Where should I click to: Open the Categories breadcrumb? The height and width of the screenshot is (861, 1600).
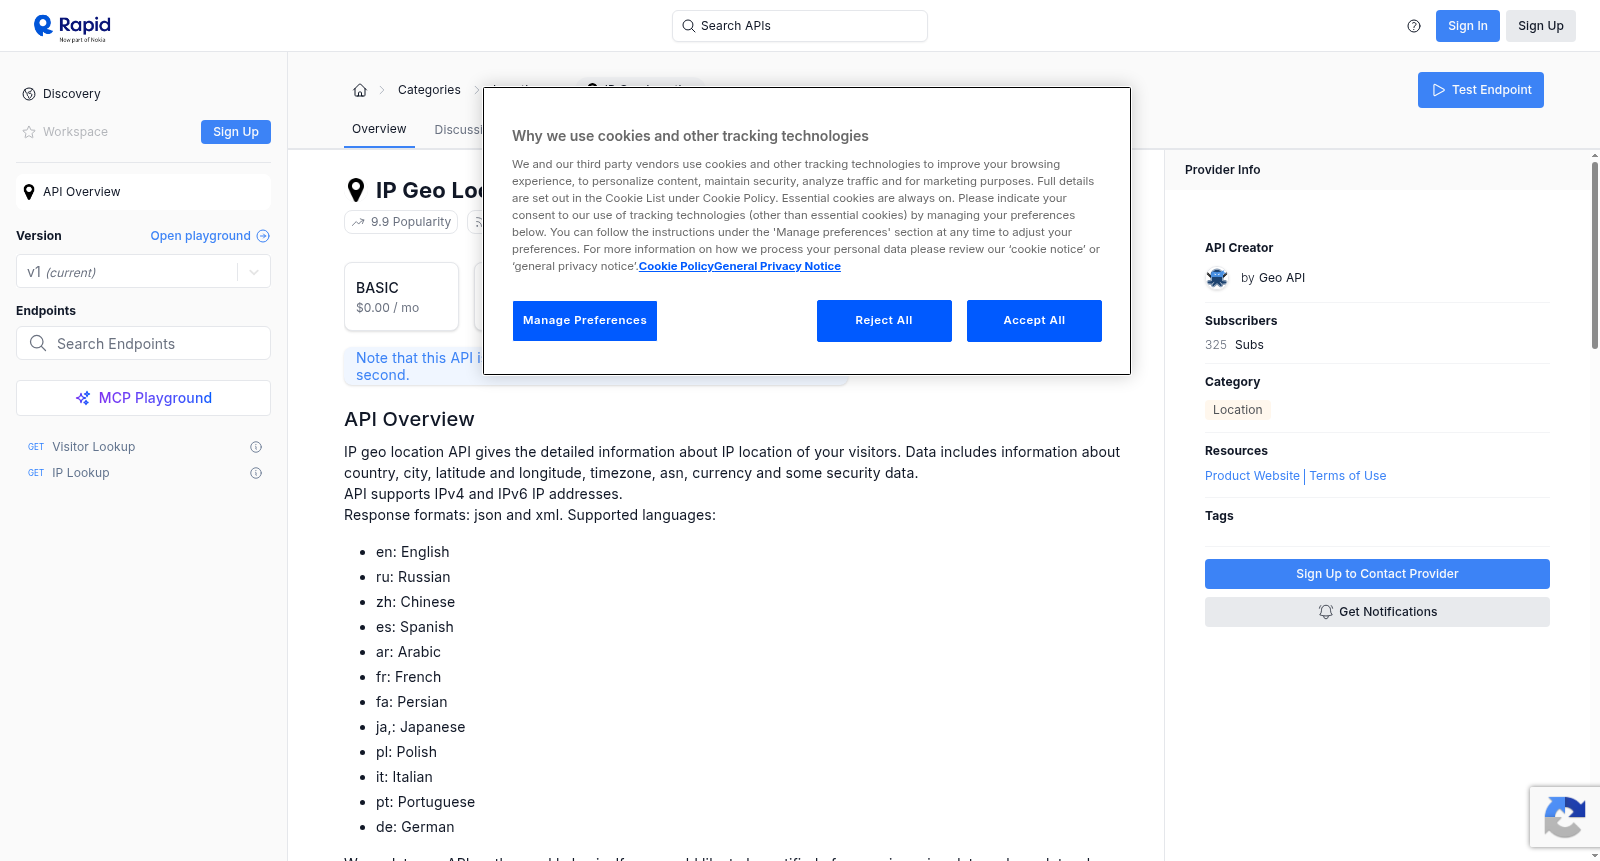[429, 90]
